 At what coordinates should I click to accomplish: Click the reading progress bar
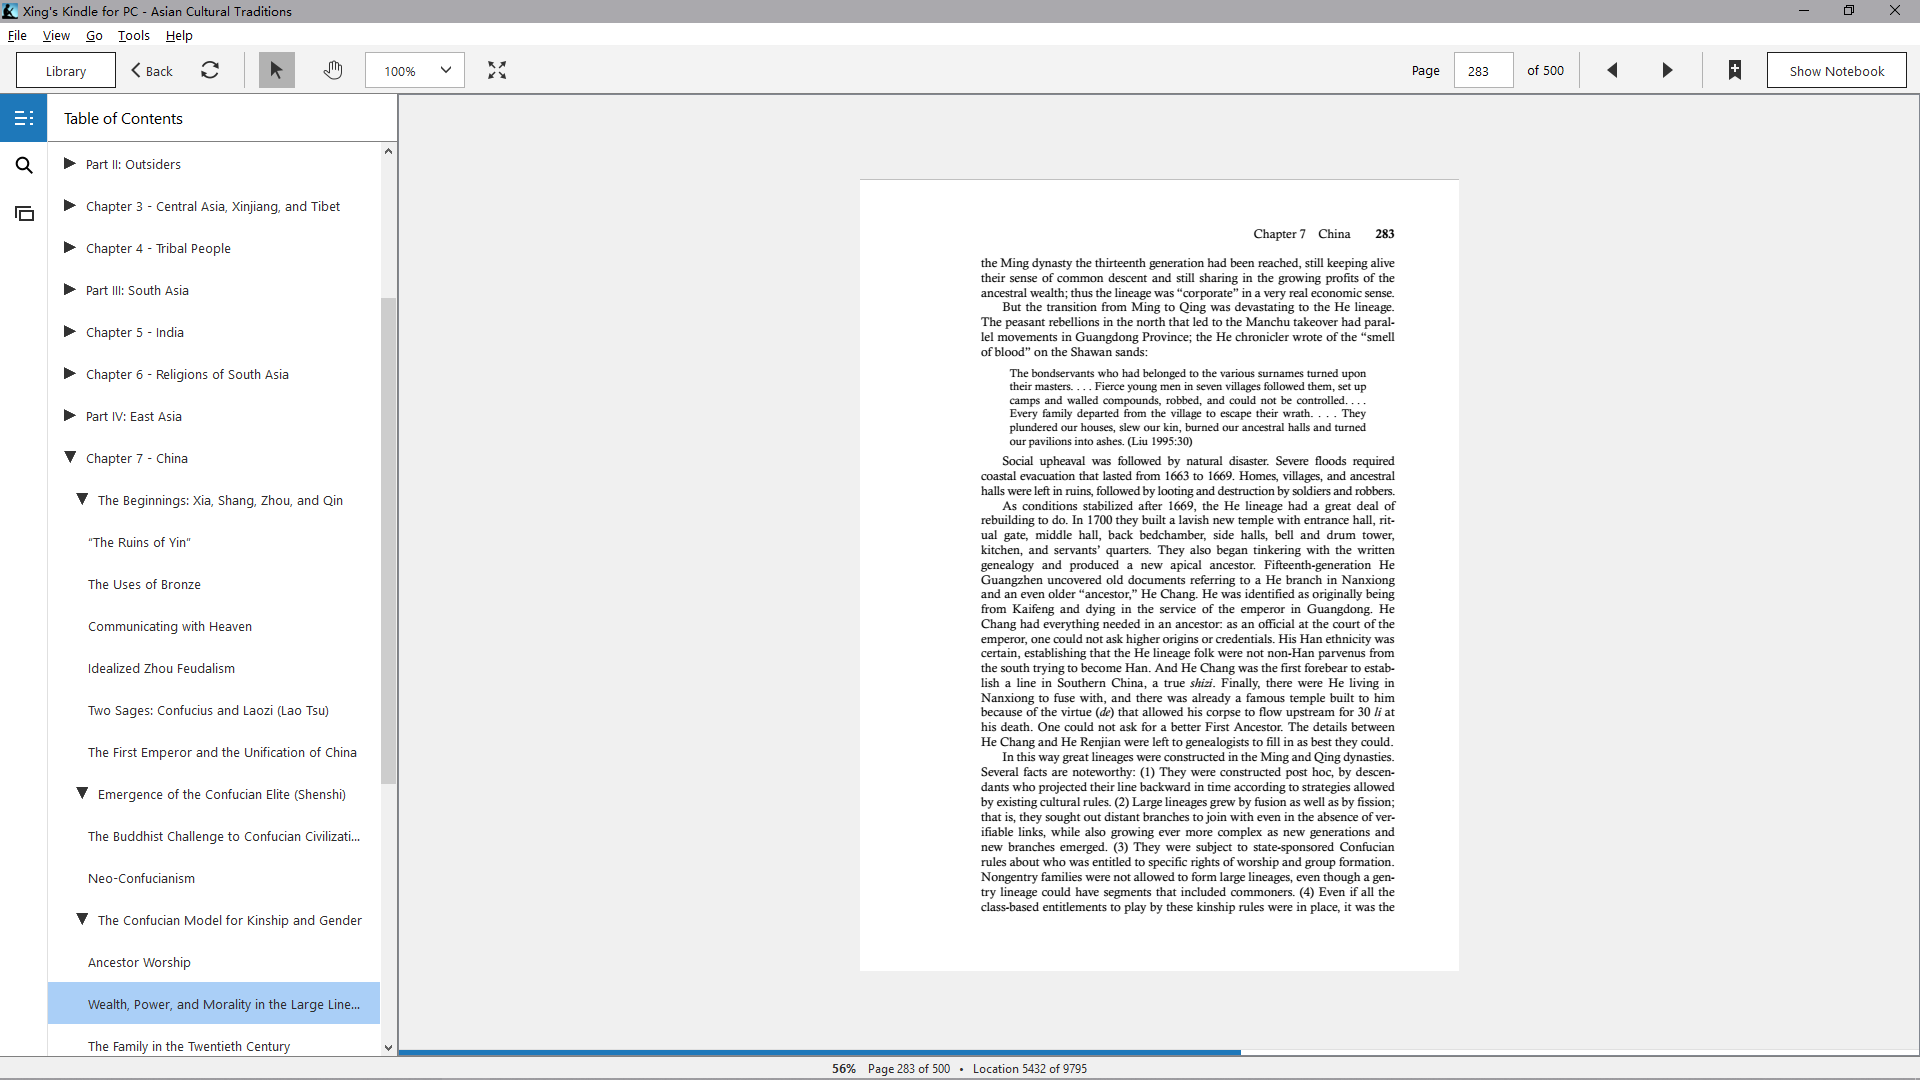[x=1158, y=1052]
